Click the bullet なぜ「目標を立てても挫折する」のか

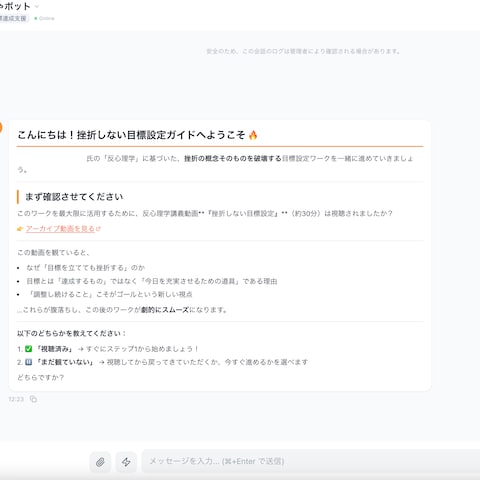(86, 268)
